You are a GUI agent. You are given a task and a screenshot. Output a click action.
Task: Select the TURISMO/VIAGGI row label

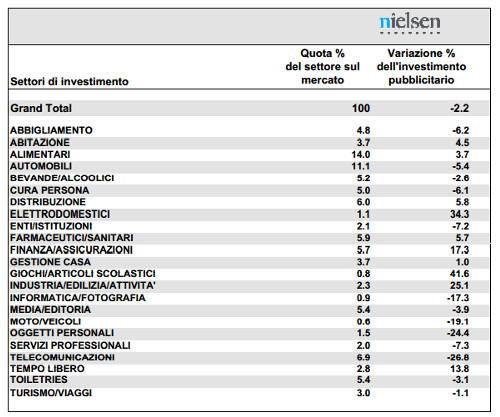point(51,393)
